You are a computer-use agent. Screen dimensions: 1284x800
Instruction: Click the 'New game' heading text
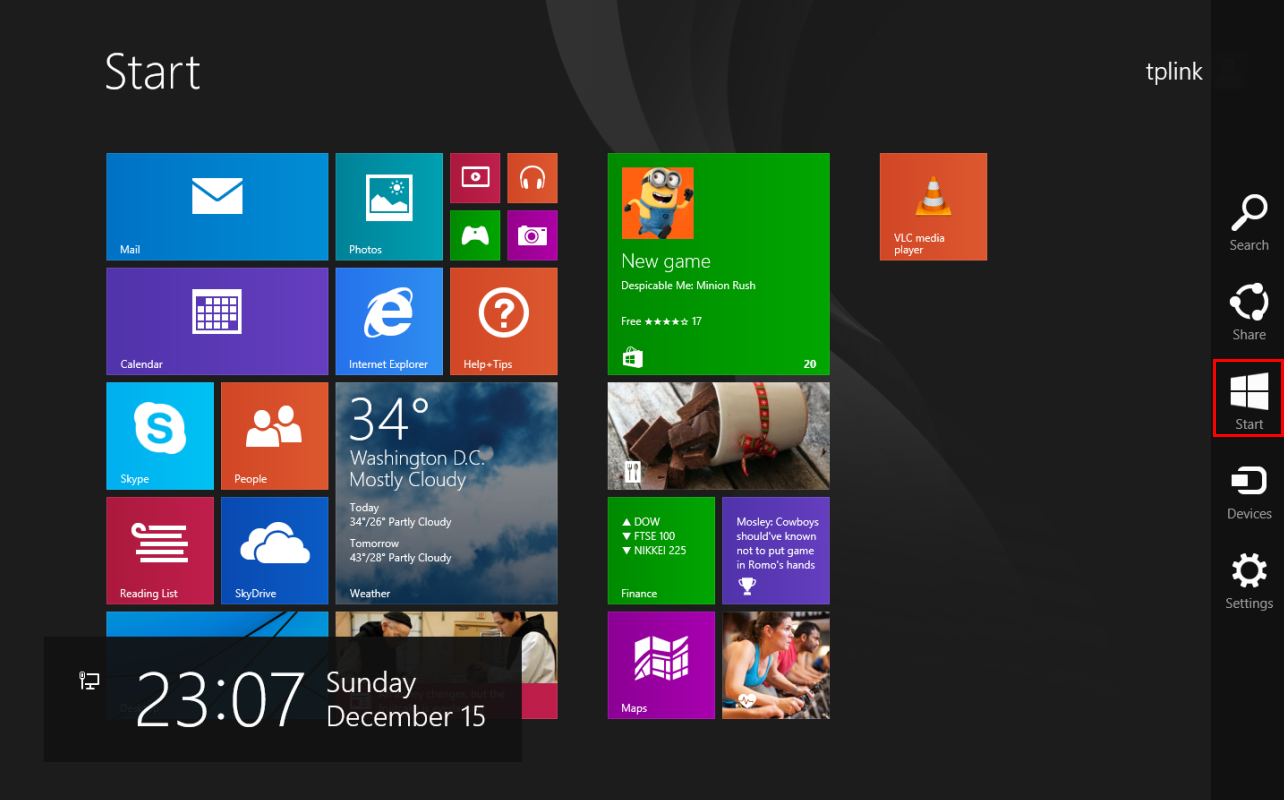pos(665,261)
